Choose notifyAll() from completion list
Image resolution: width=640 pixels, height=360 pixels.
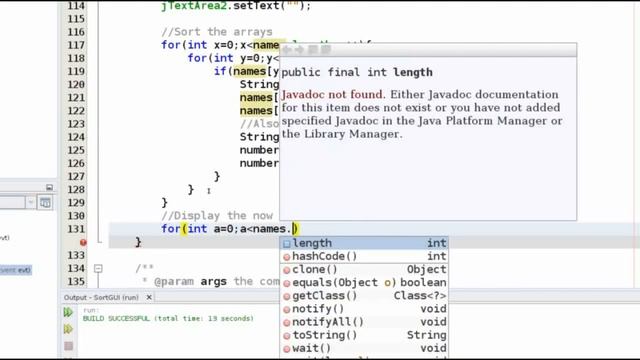[364, 322]
